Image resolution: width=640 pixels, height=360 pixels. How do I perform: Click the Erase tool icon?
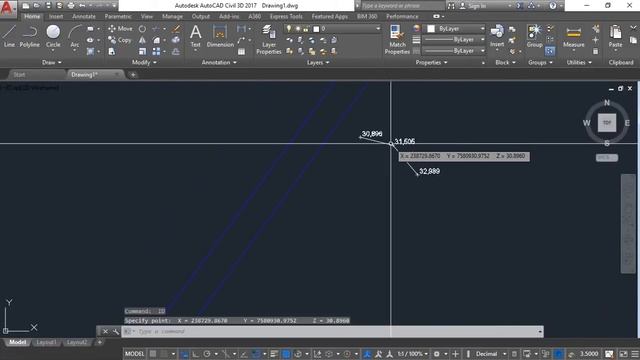point(176,29)
